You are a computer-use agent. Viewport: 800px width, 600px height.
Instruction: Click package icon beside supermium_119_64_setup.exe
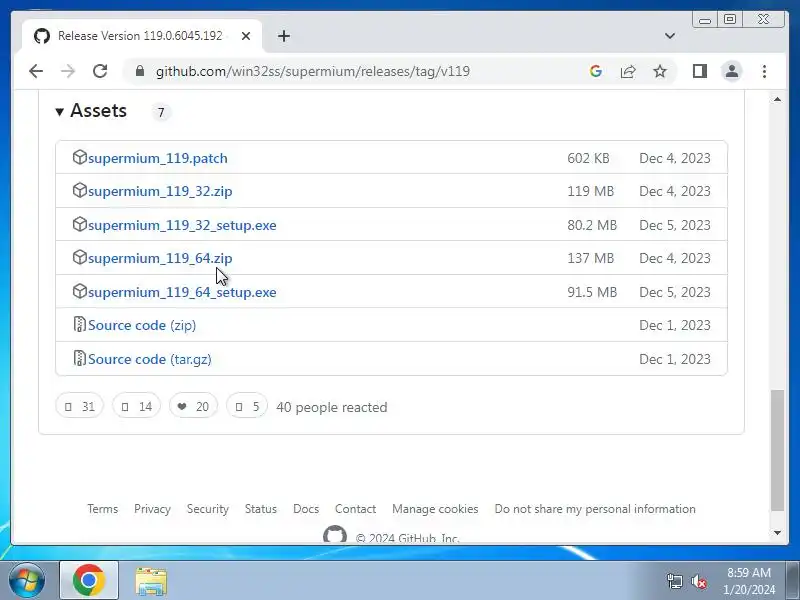click(80, 291)
